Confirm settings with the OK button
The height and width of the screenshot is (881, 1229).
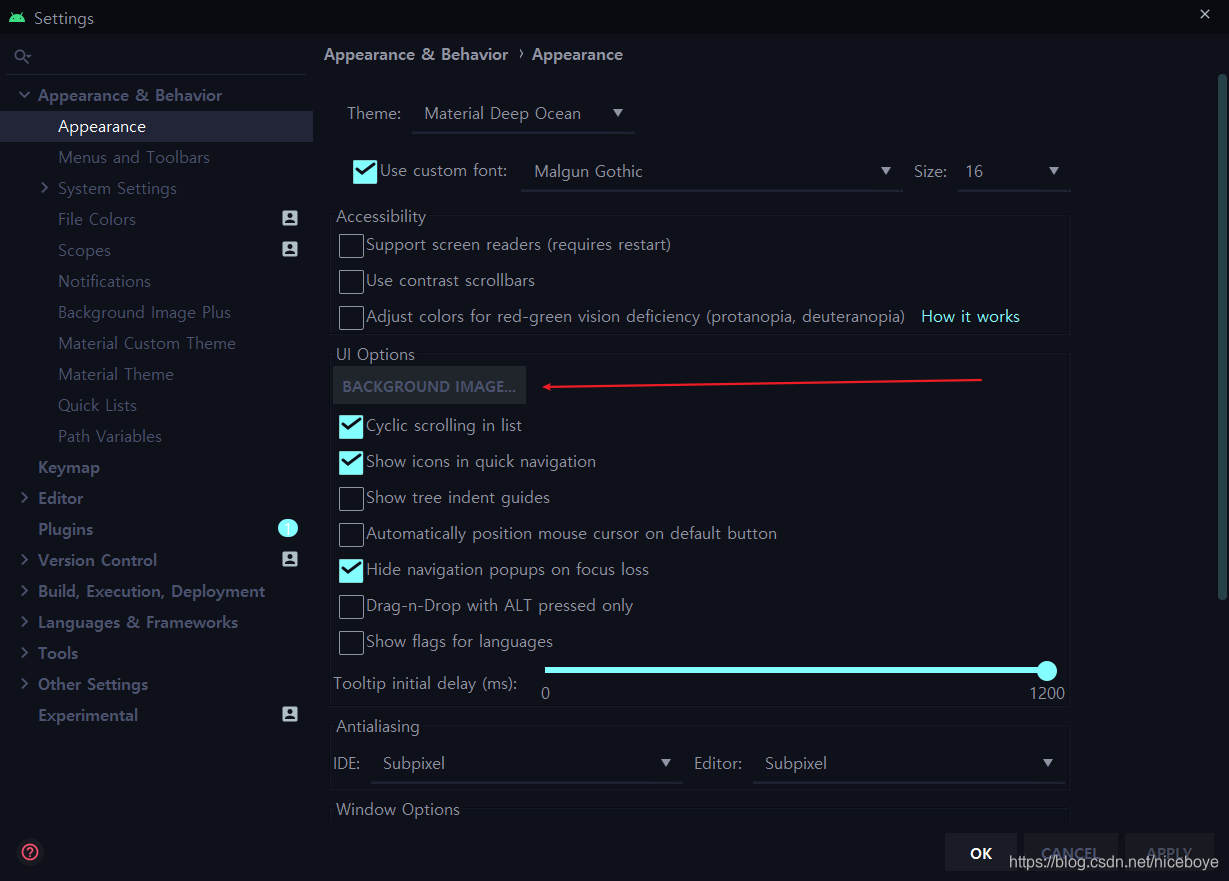point(981,853)
